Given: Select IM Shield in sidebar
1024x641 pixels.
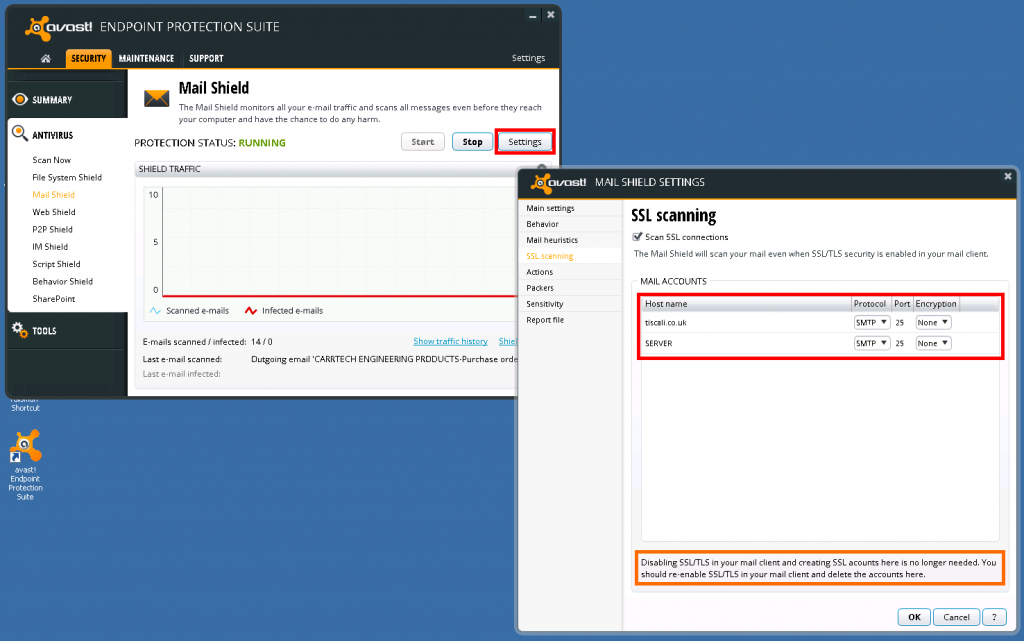Looking at the screenshot, I should pyautogui.click(x=50, y=247).
